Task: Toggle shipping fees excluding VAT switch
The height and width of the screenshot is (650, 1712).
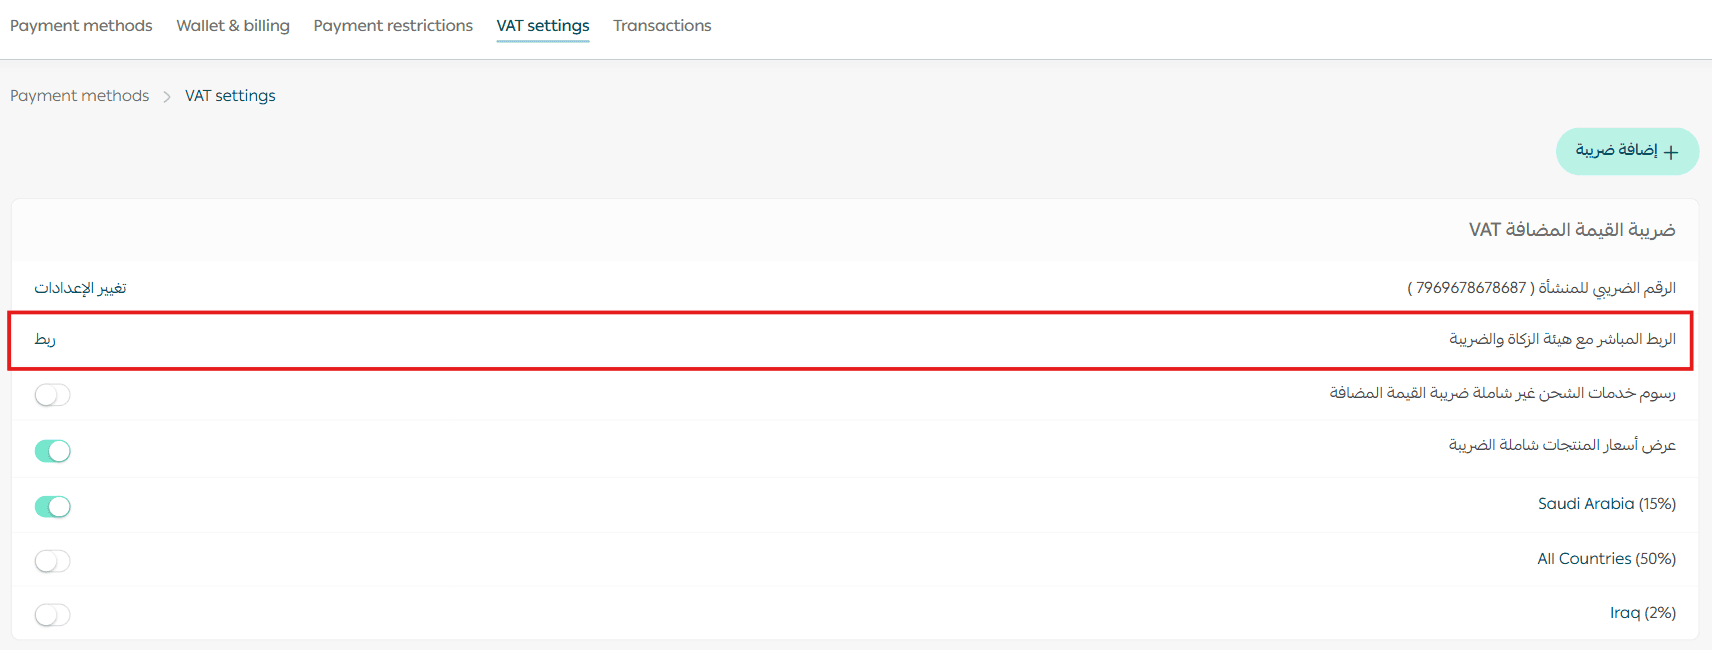Action: [x=52, y=395]
